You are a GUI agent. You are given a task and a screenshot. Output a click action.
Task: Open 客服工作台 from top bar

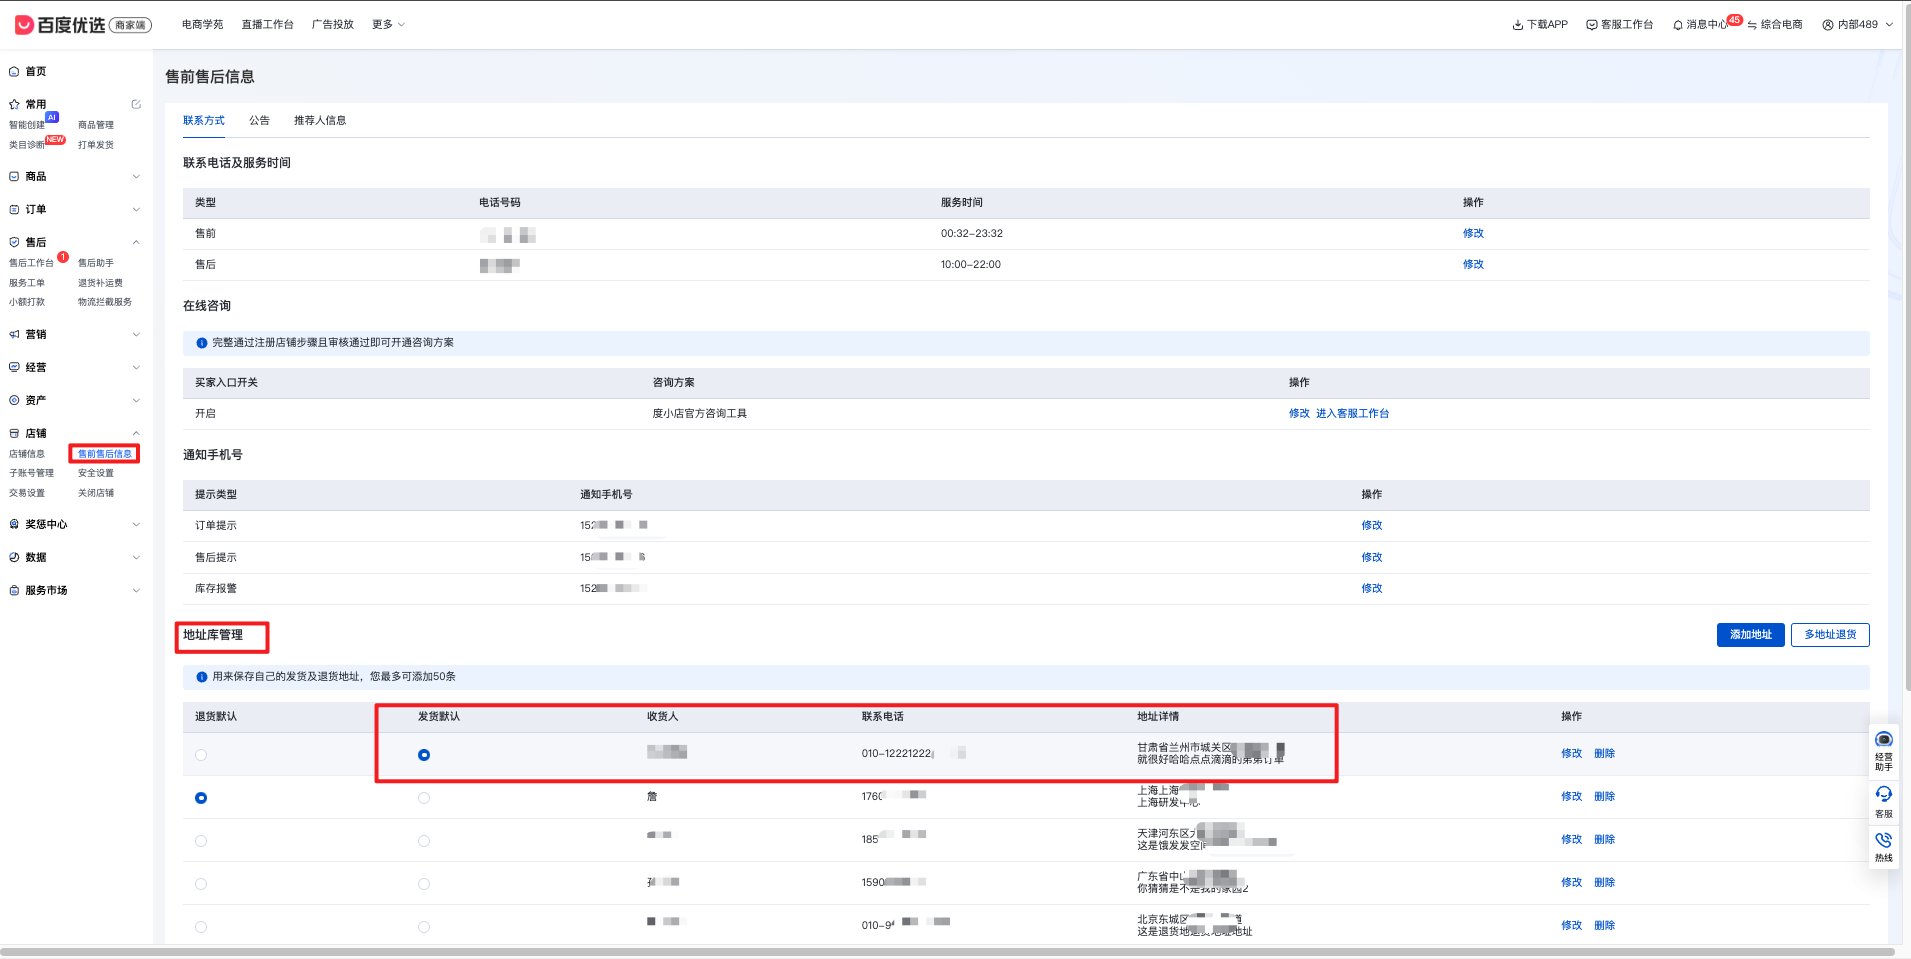[x=1619, y=25]
